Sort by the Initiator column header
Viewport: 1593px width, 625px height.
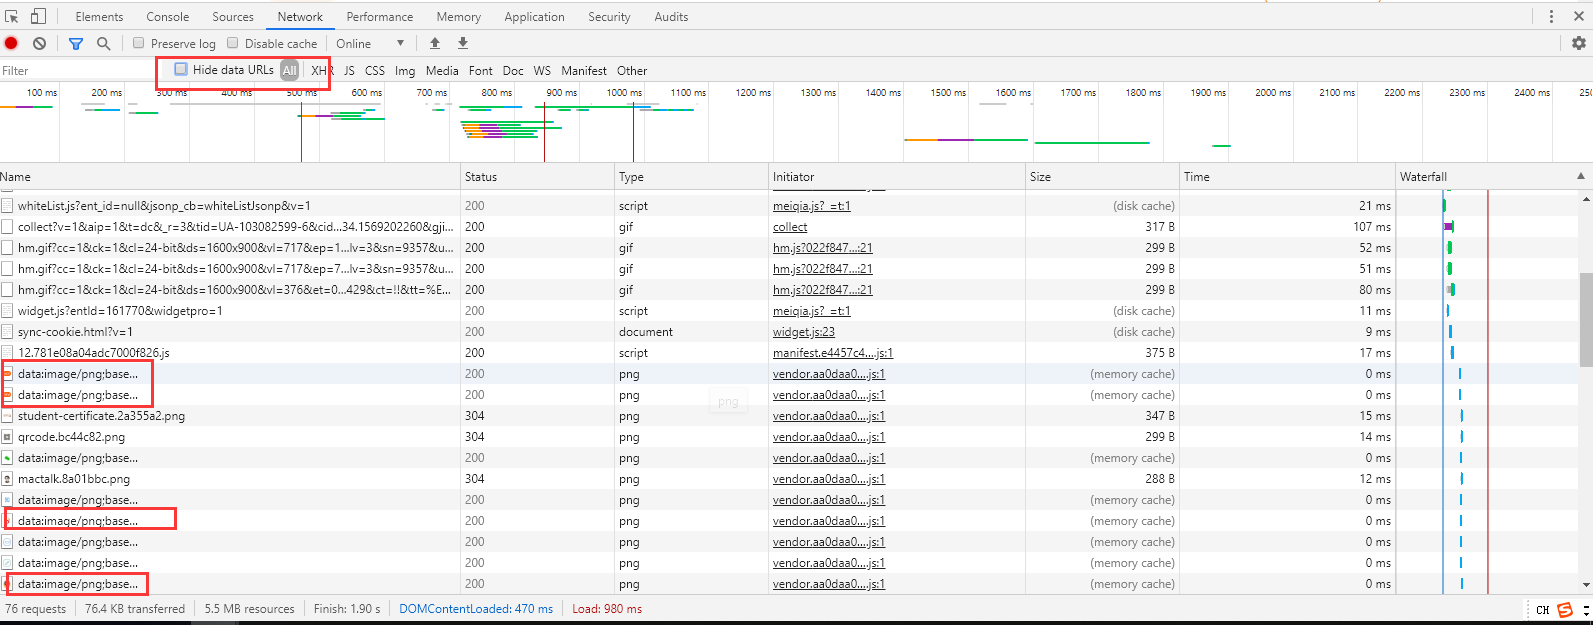897,177
